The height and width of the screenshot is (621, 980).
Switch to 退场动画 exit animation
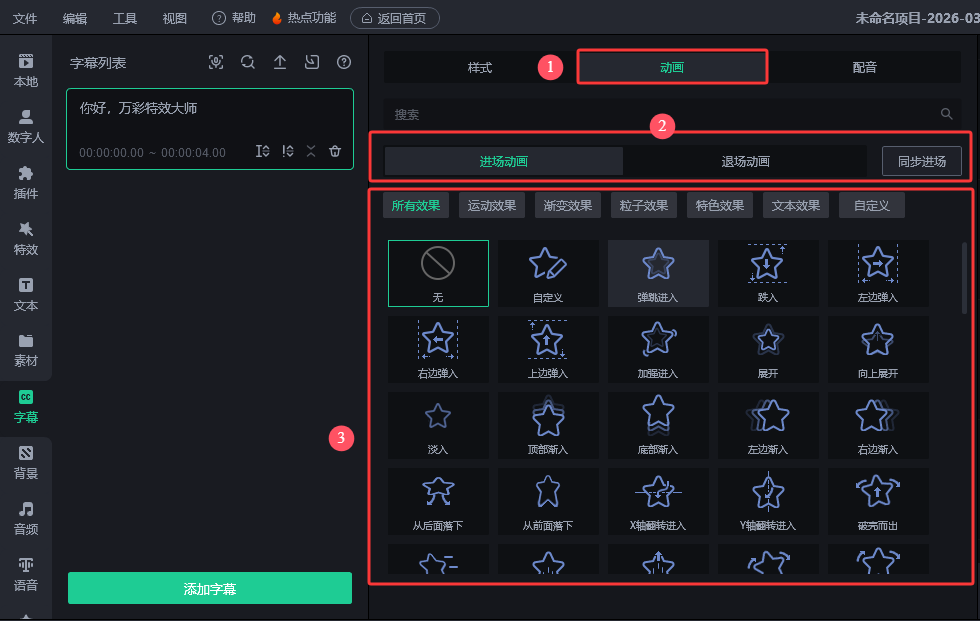(x=745, y=161)
